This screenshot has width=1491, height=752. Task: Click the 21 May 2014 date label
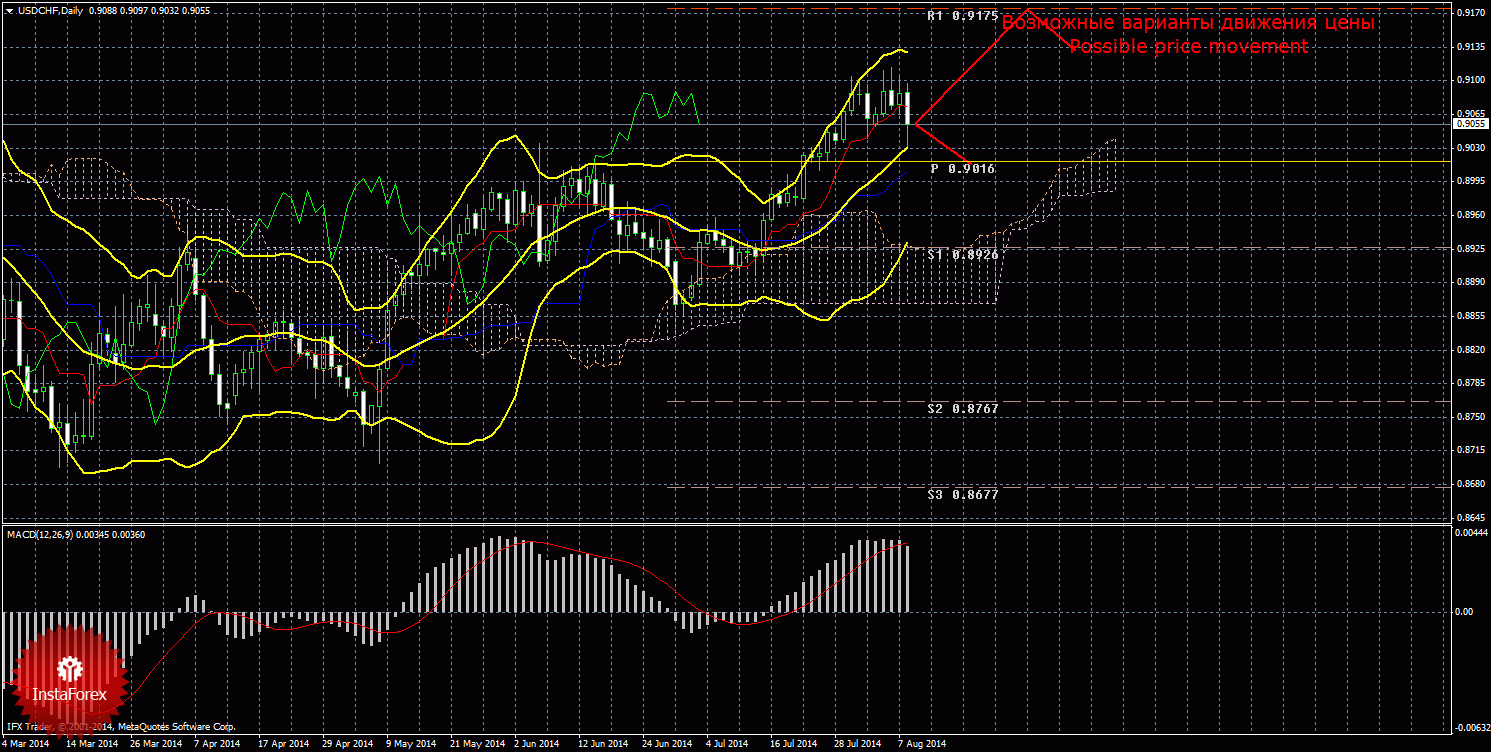[476, 744]
